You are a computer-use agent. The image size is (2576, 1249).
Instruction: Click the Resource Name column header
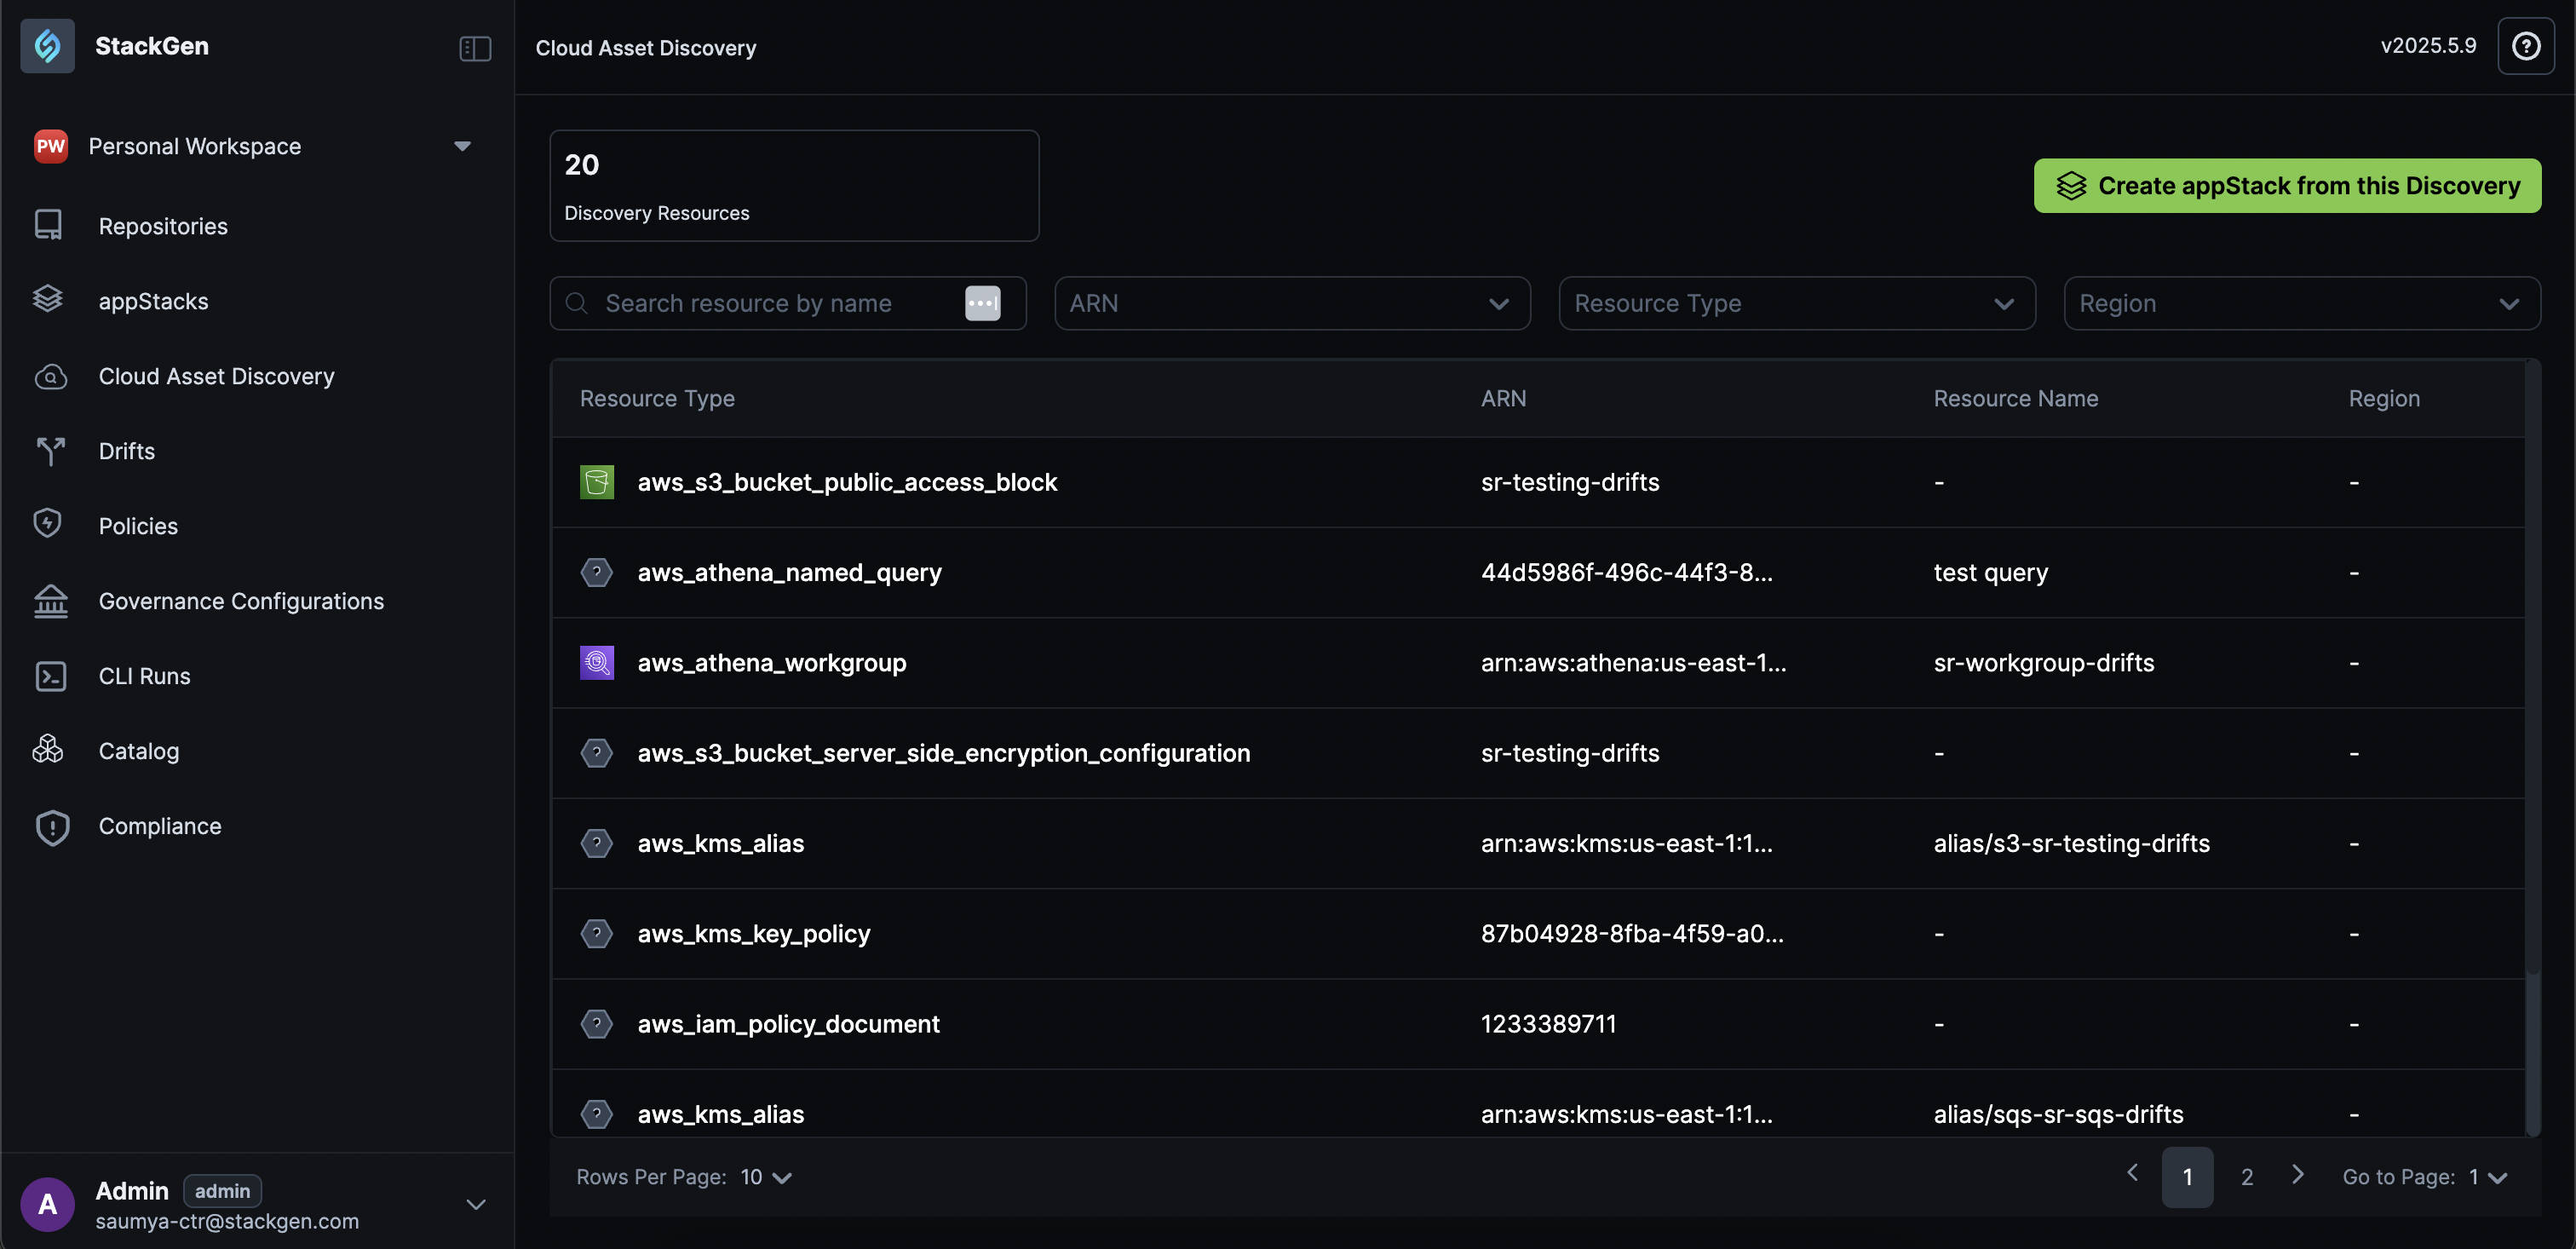click(x=2015, y=398)
